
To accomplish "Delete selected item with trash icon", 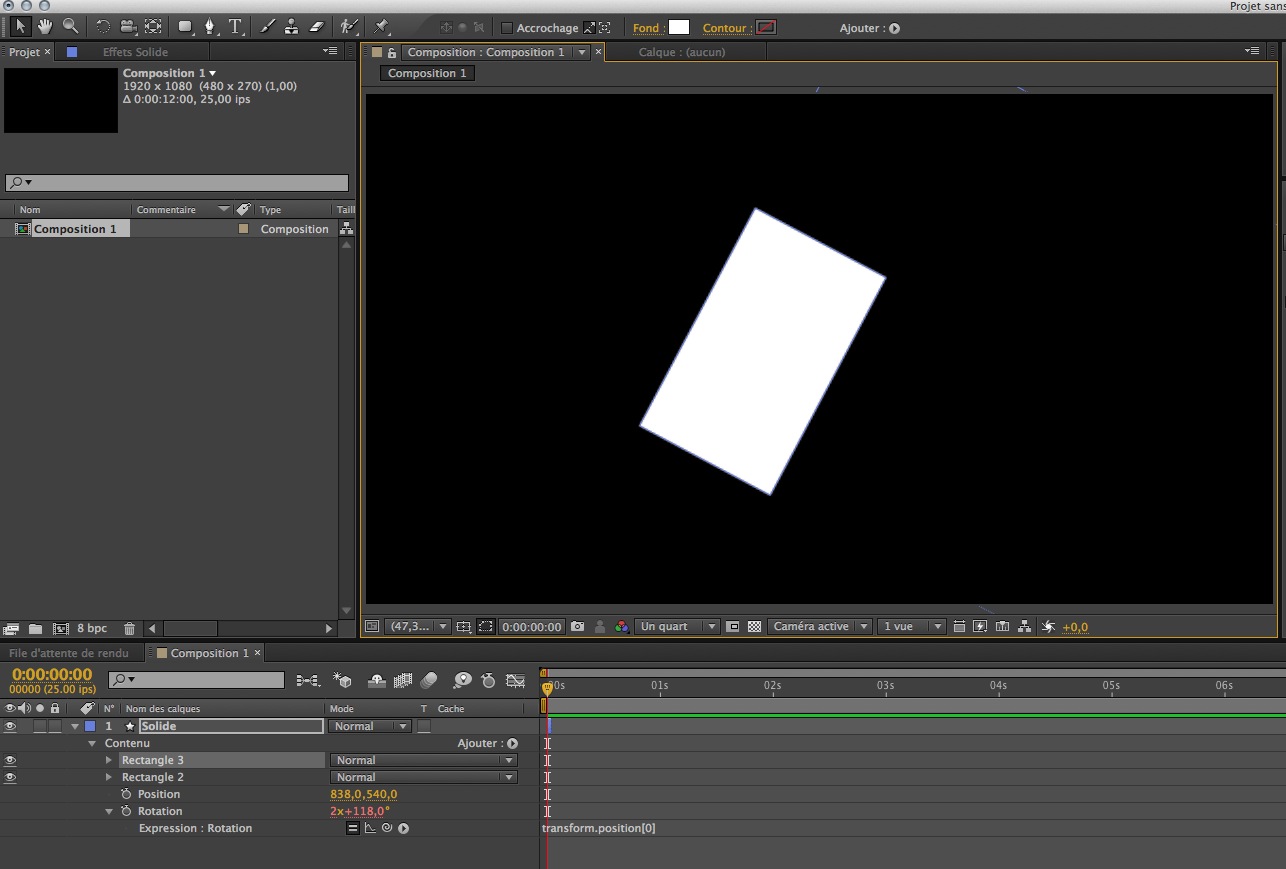I will 129,629.
